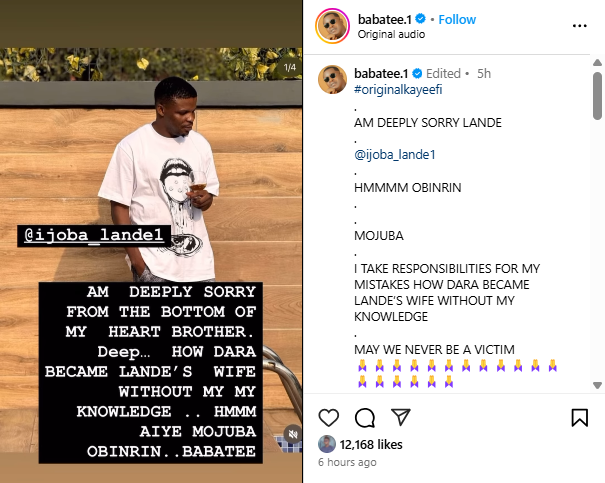Save post with bookmark icon
The width and height of the screenshot is (605, 483).
coord(580,417)
